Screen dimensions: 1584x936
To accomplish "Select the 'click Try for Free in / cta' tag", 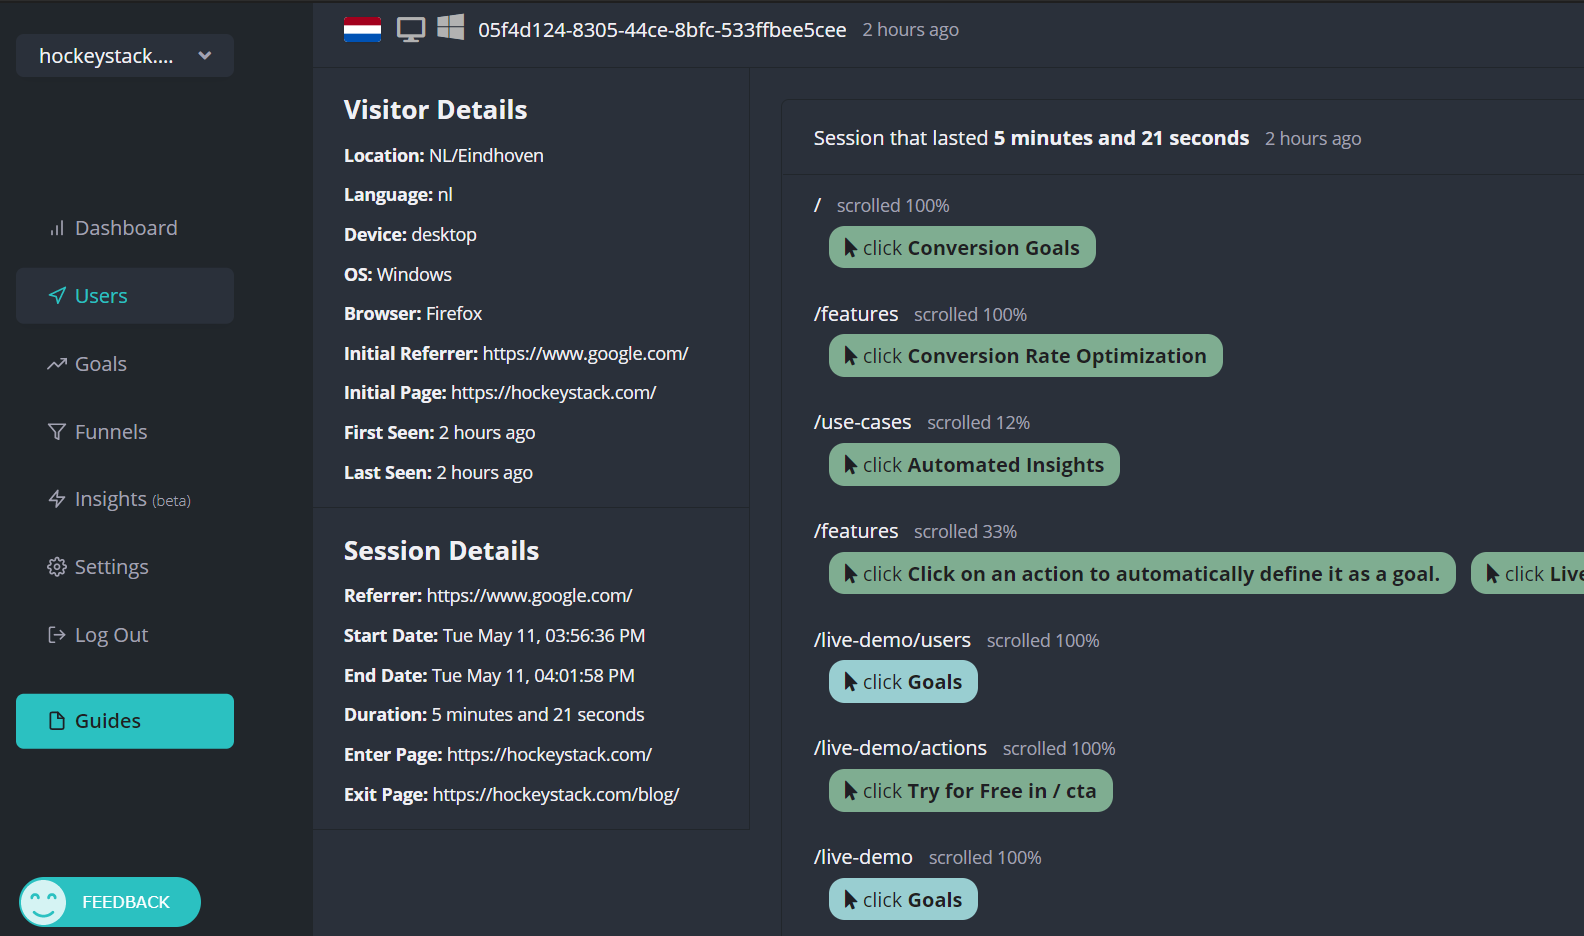I will pyautogui.click(x=970, y=791).
